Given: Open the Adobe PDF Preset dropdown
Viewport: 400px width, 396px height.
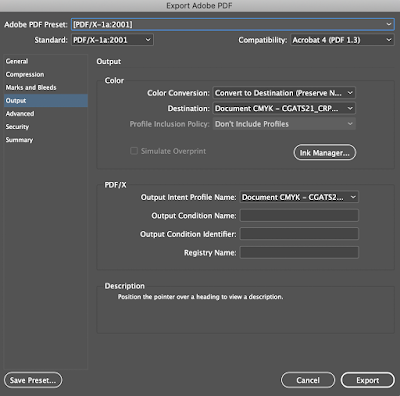Looking at the screenshot, I should pyautogui.click(x=233, y=24).
